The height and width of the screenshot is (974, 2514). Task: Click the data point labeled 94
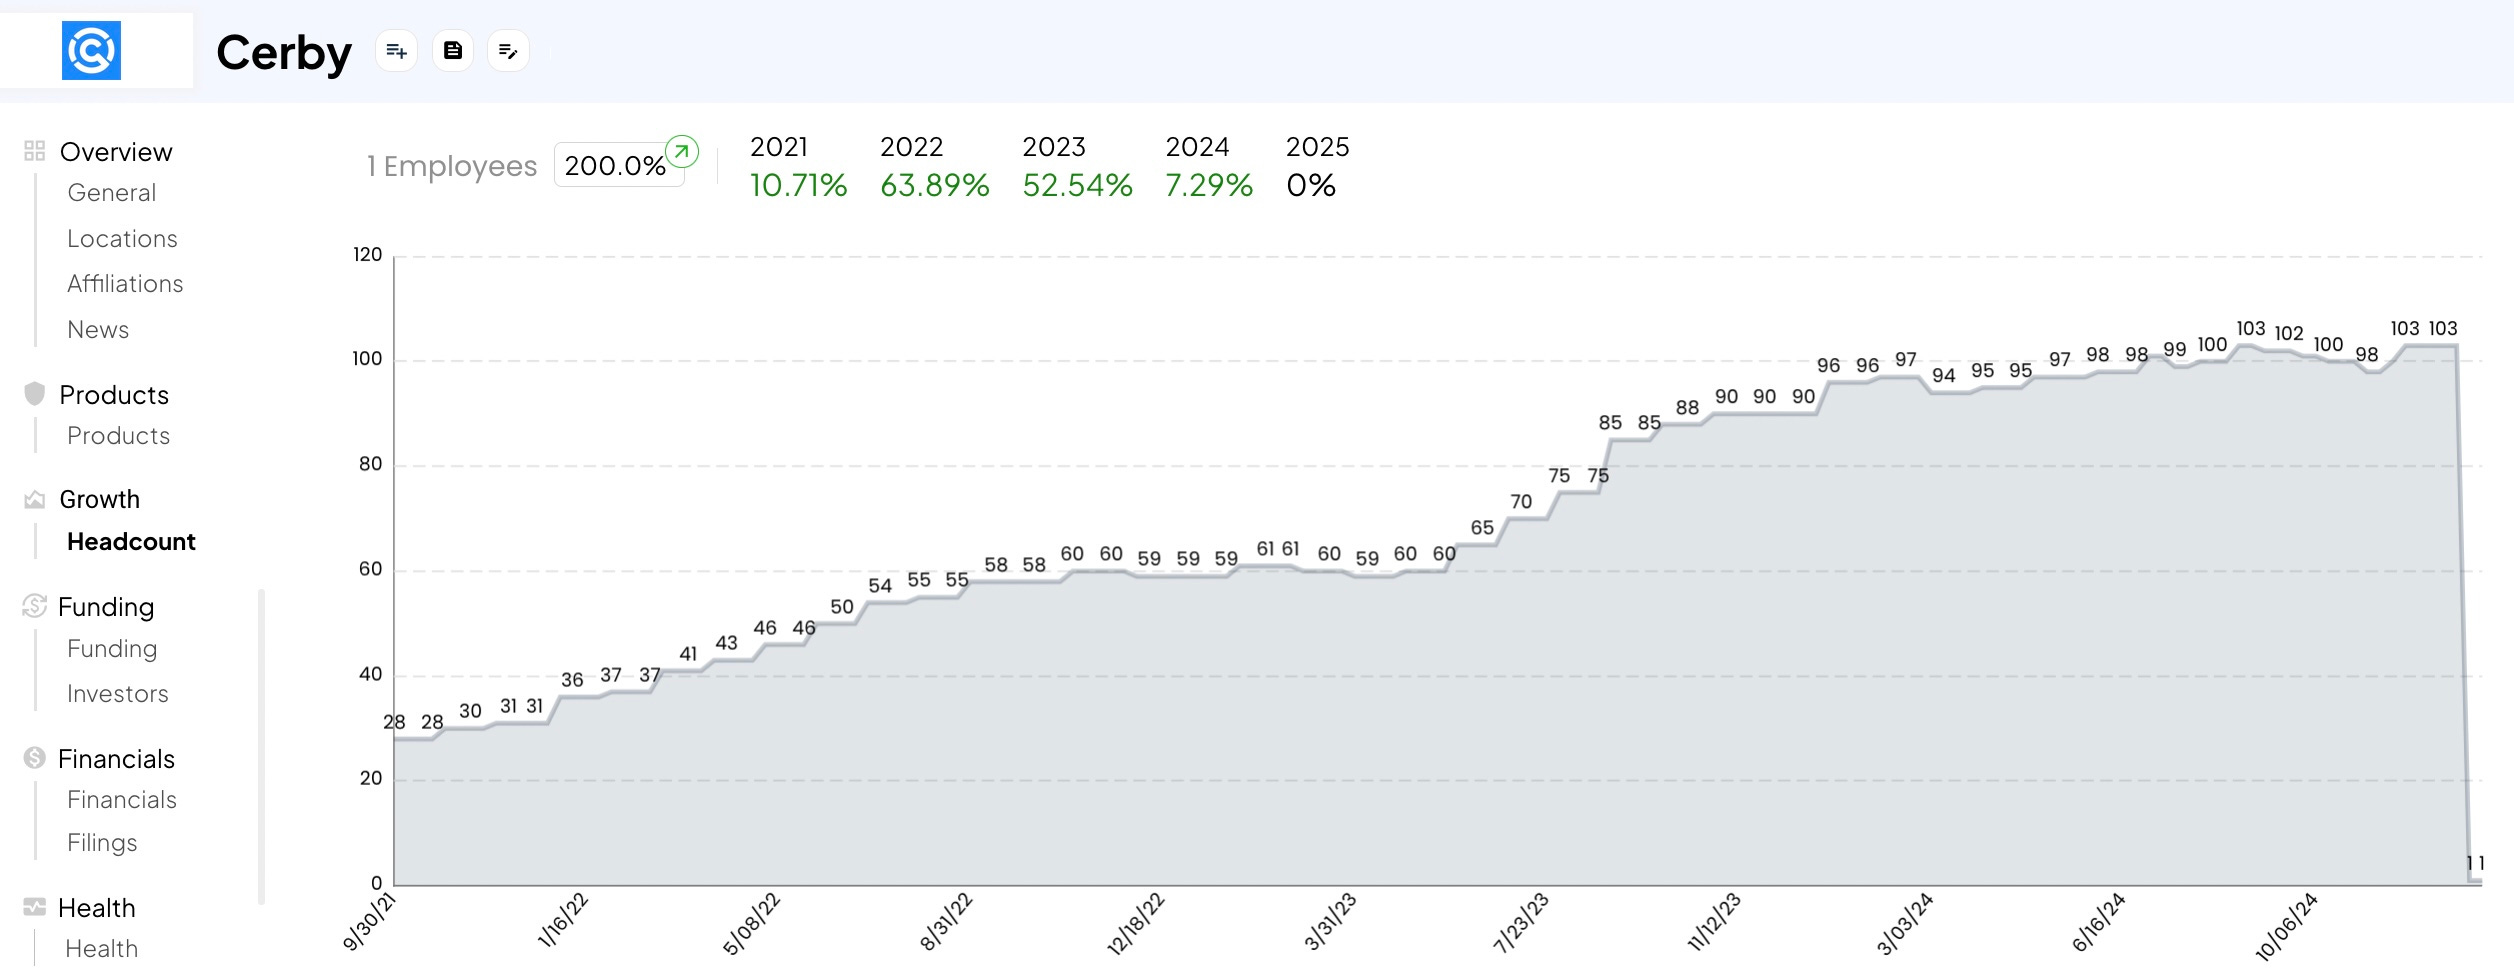(x=1944, y=376)
